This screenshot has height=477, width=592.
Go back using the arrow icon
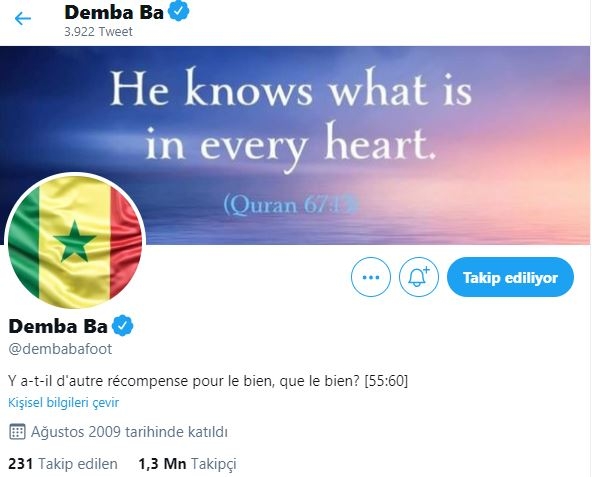coord(23,18)
